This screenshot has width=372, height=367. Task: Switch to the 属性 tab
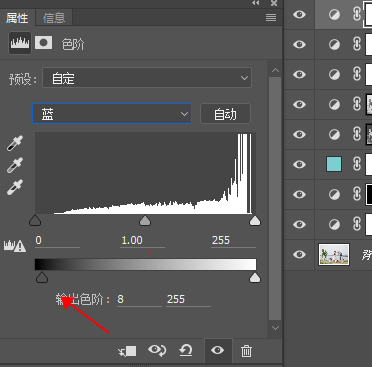(17, 18)
